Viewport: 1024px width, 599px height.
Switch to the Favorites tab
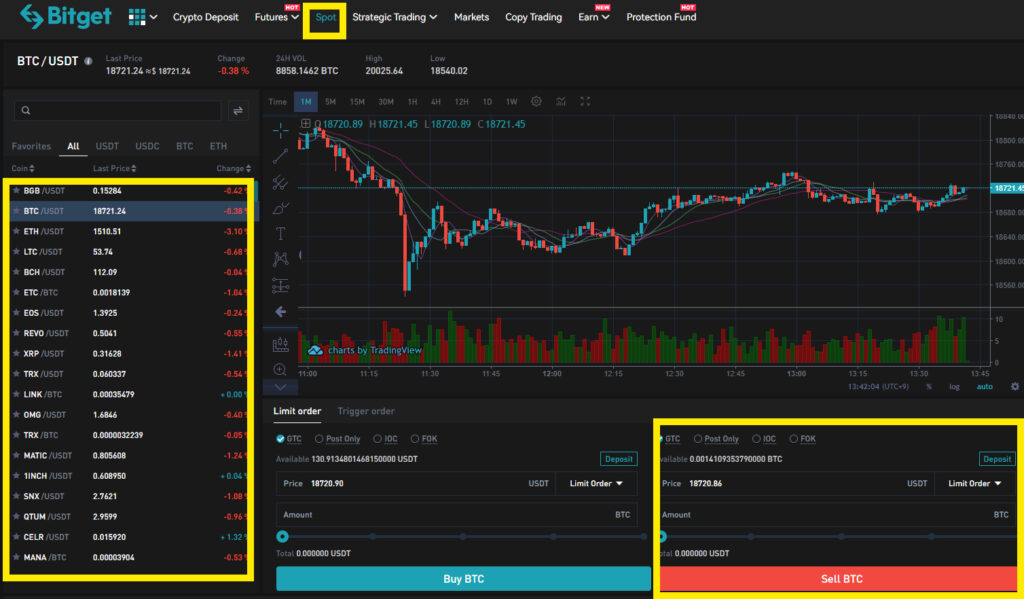pos(31,146)
